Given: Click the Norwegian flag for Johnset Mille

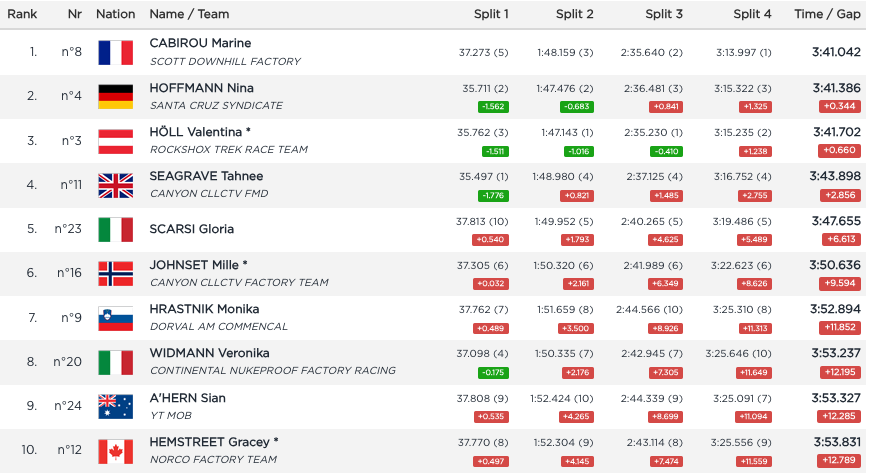Looking at the screenshot, I should click(x=115, y=273).
